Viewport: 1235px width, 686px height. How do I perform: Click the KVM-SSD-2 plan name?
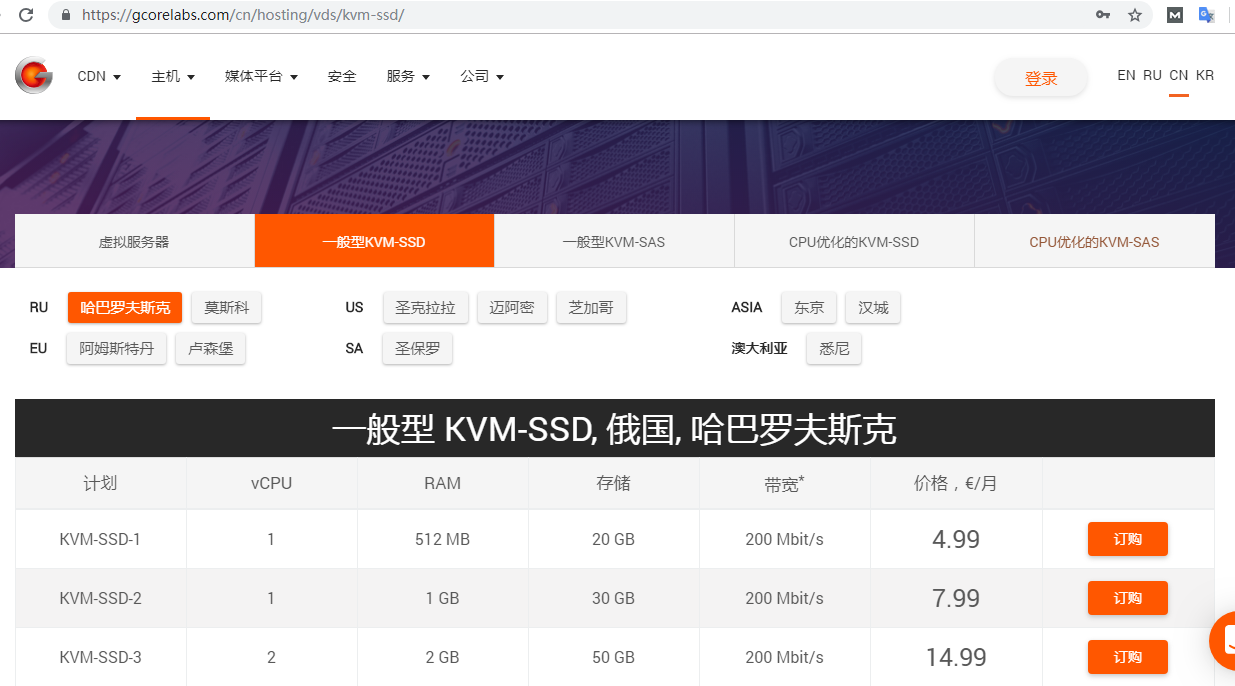coord(100,598)
